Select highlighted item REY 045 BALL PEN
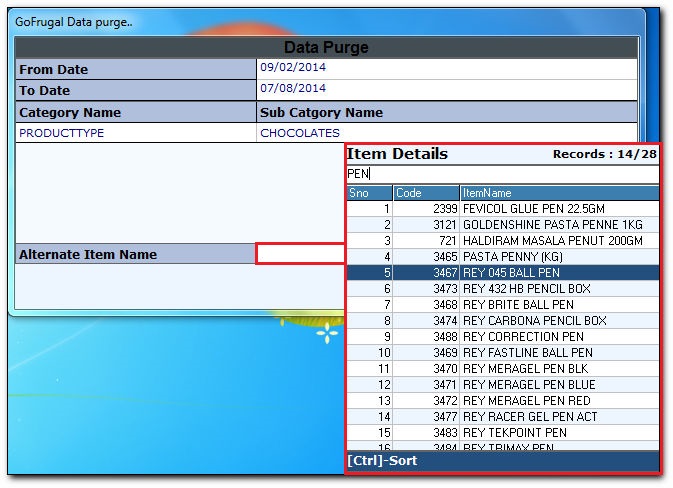This screenshot has height=488, width=673. [503, 273]
